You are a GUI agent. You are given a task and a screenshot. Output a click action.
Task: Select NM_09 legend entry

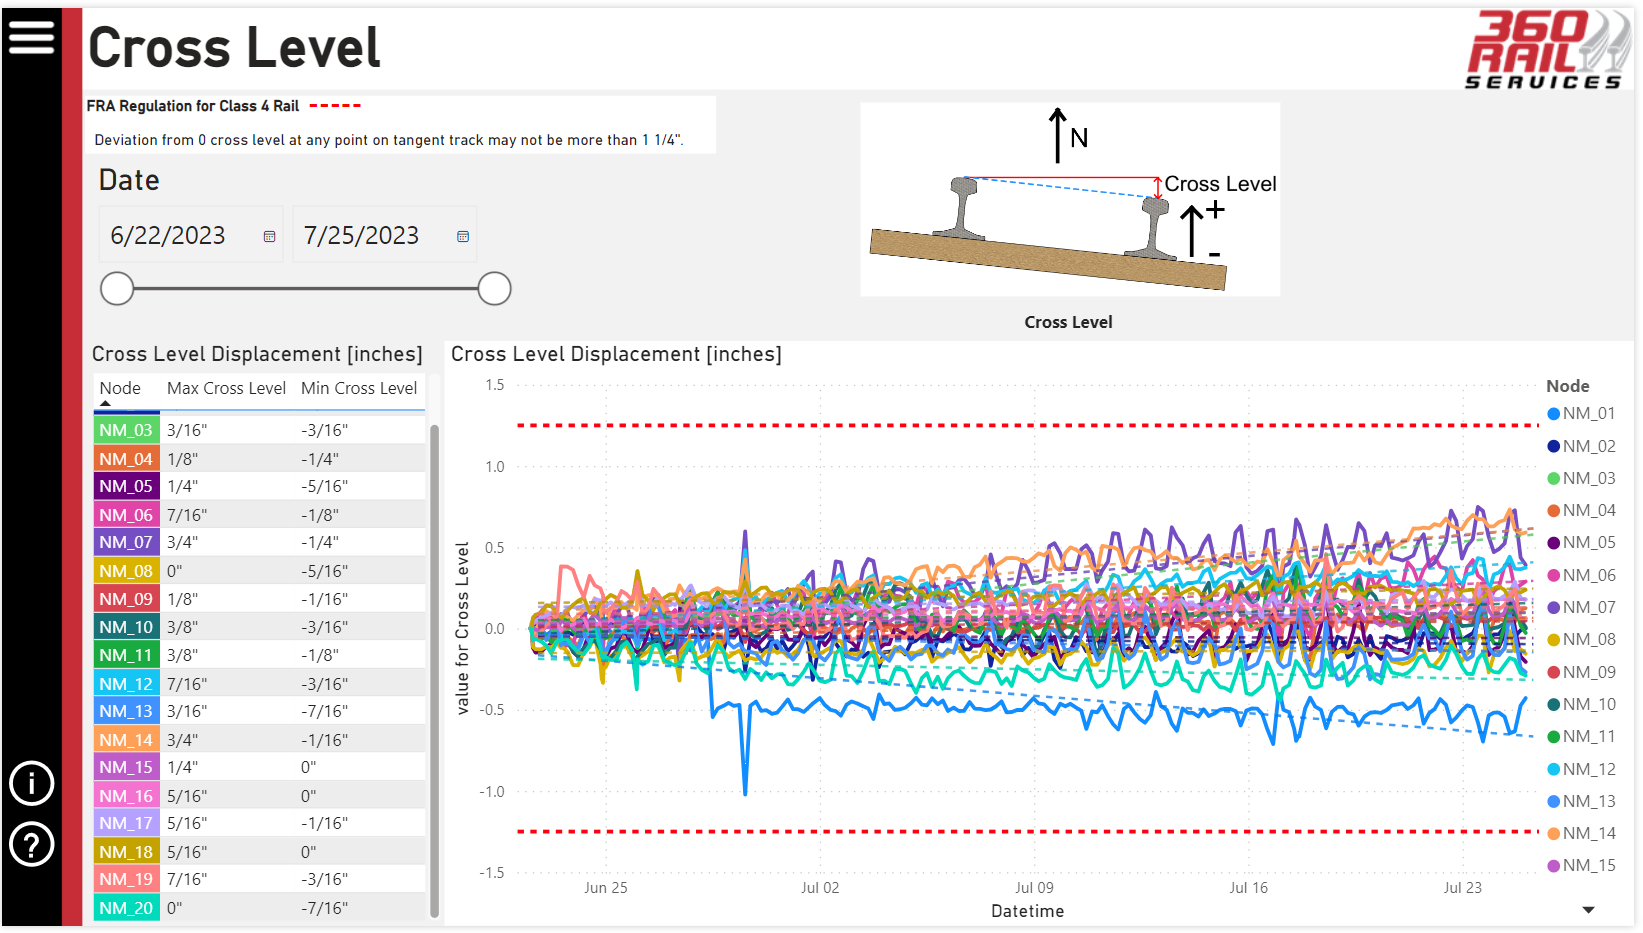(1581, 672)
